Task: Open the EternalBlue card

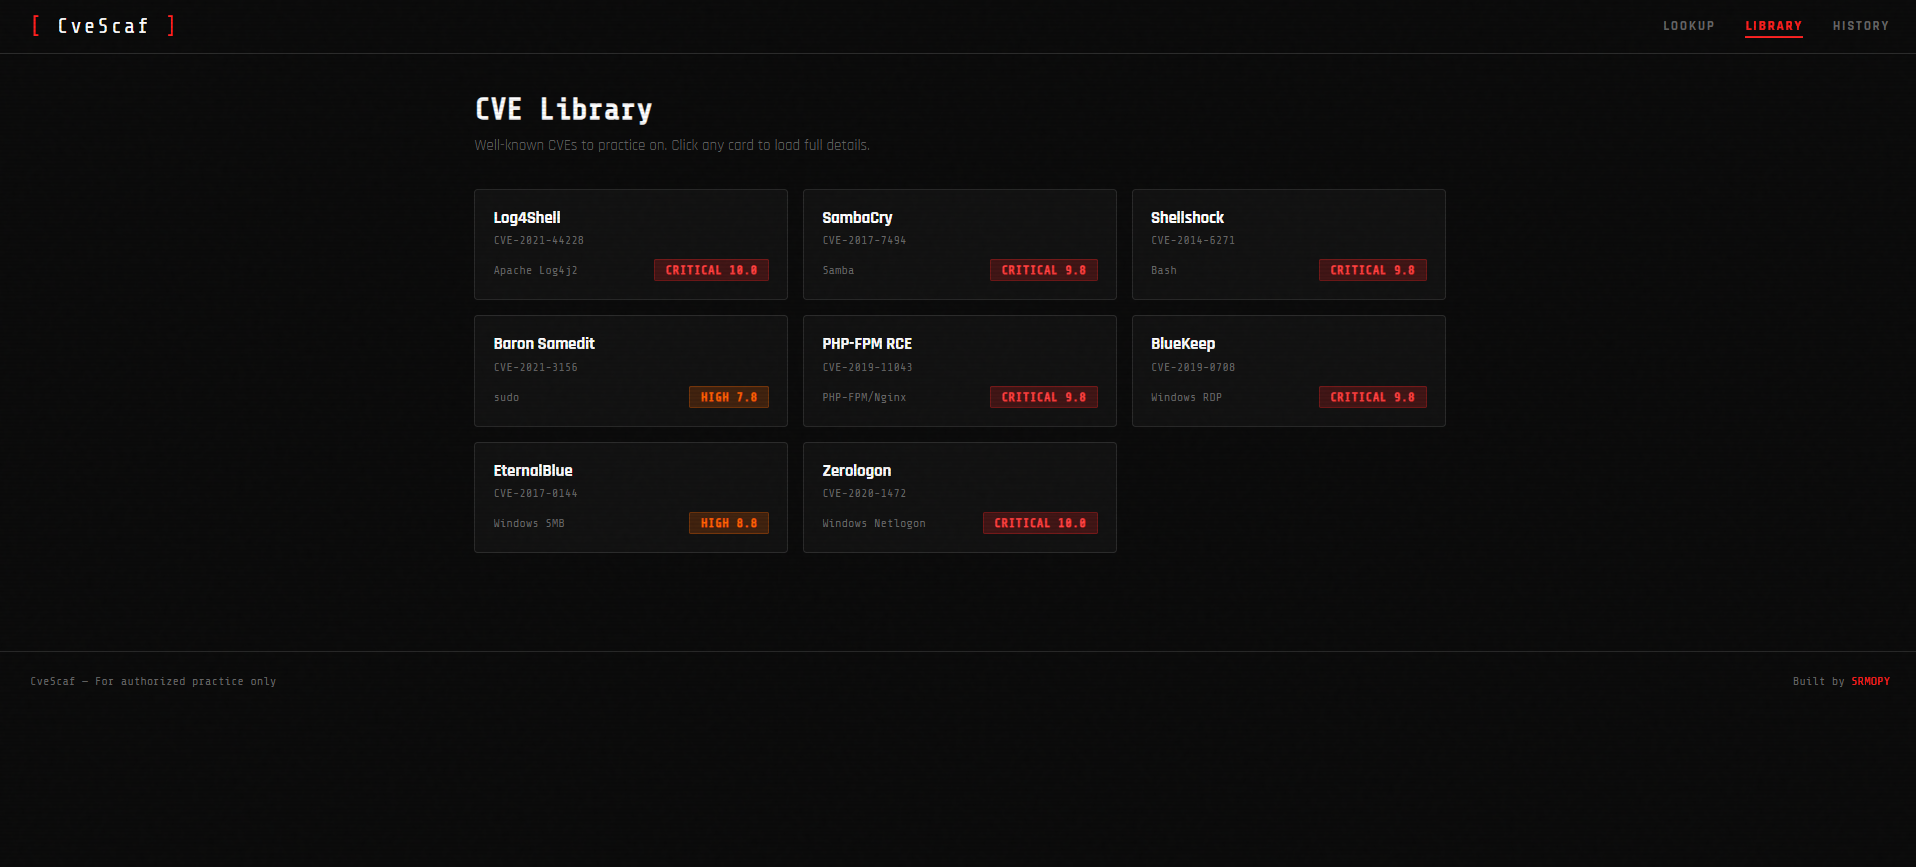Action: (x=630, y=497)
